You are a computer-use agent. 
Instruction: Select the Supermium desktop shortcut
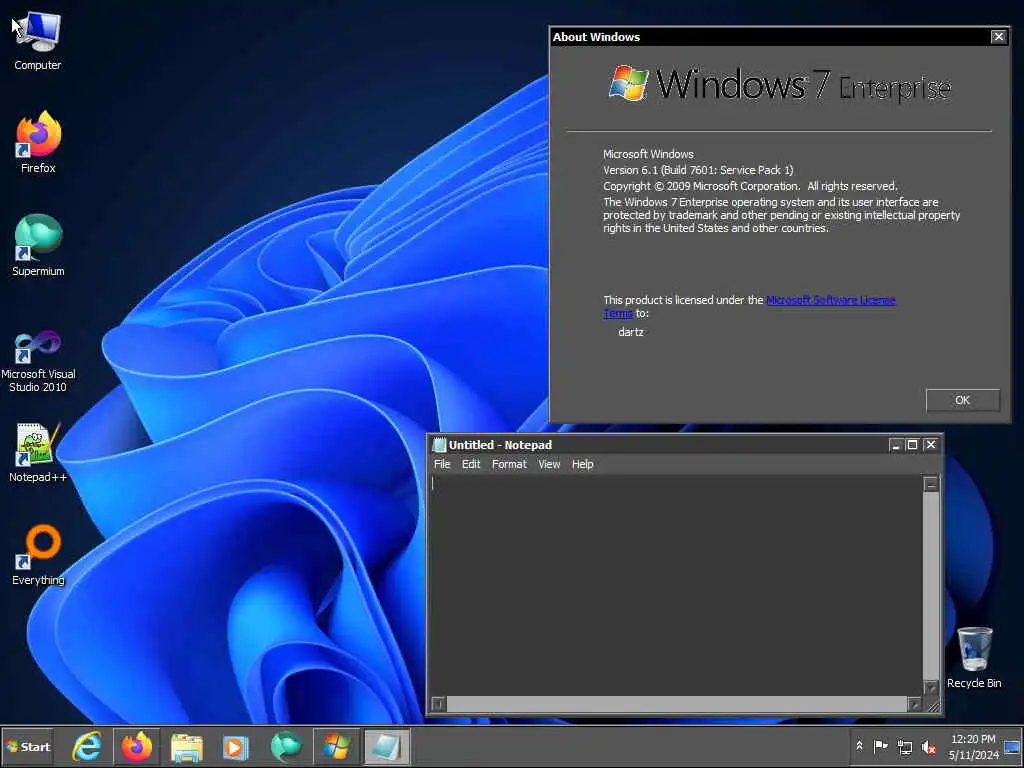(x=38, y=246)
